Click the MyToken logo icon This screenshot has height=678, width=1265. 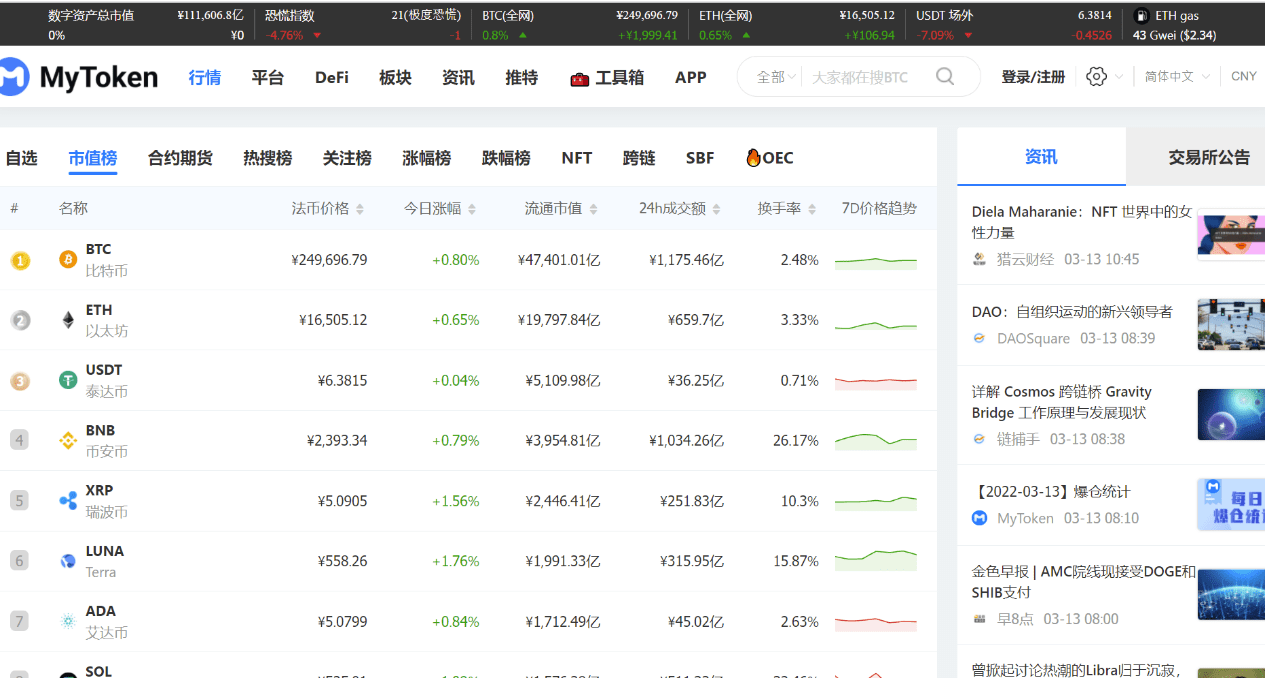click(x=18, y=76)
